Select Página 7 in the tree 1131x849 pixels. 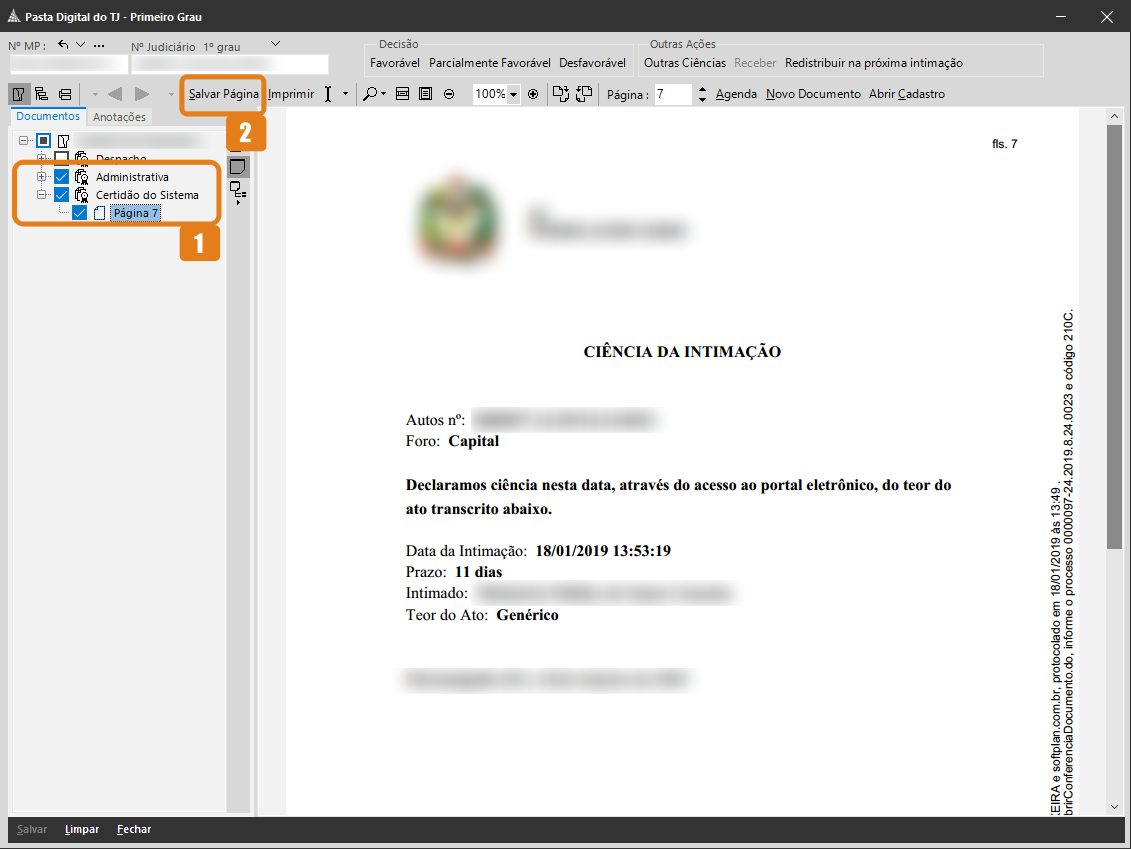[136, 213]
